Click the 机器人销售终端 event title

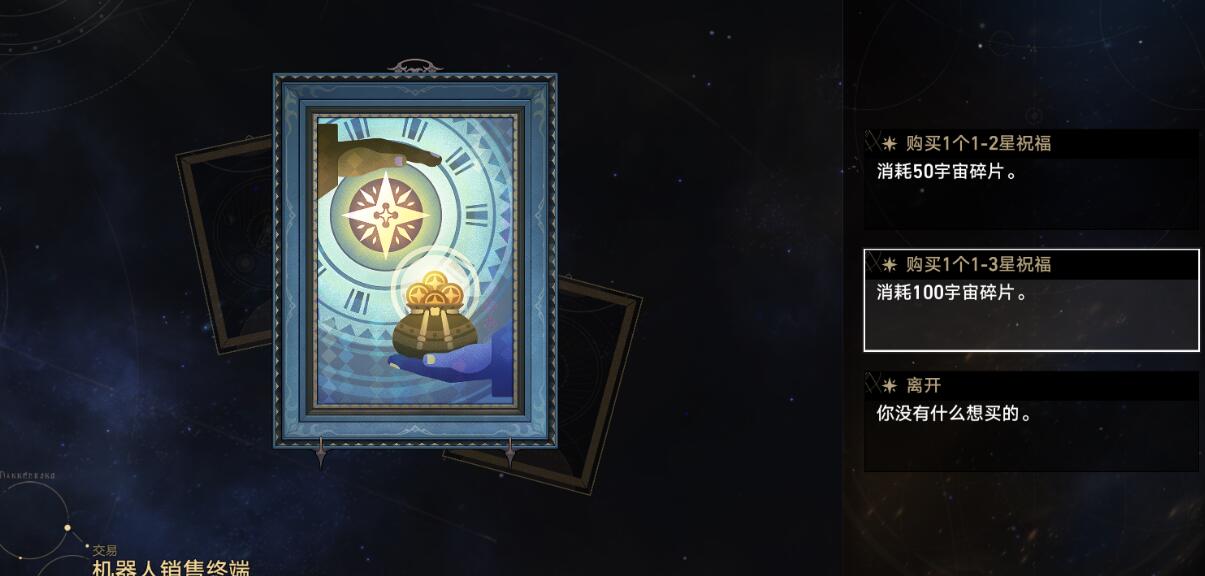[170, 567]
